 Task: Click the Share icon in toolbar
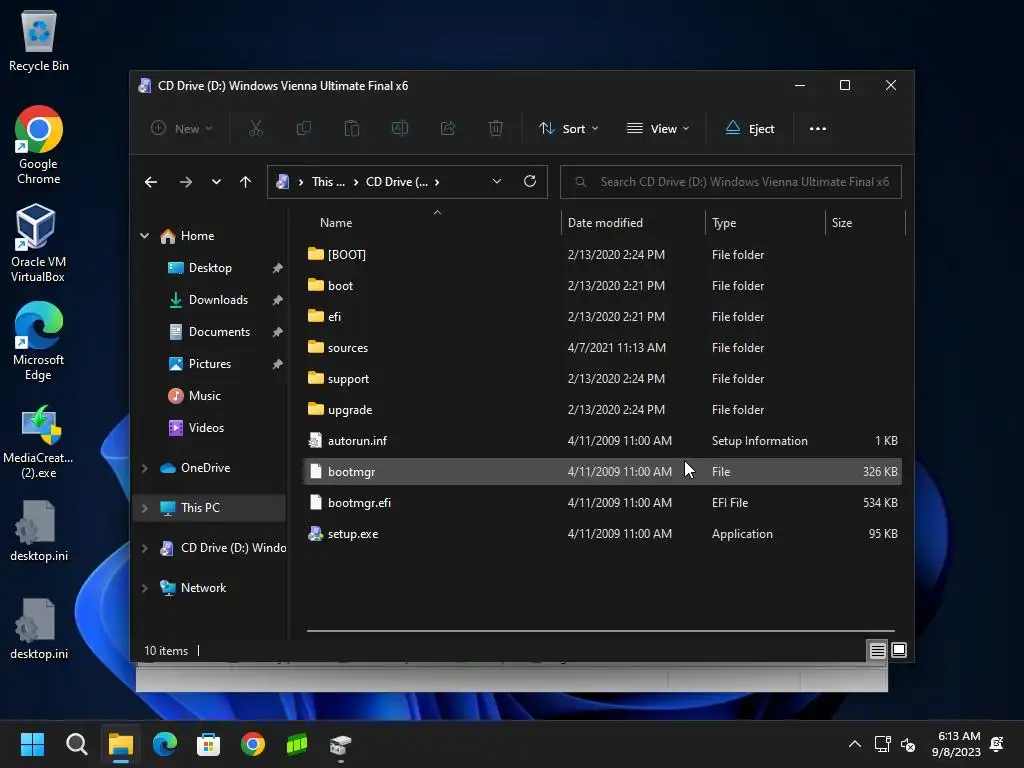(447, 129)
